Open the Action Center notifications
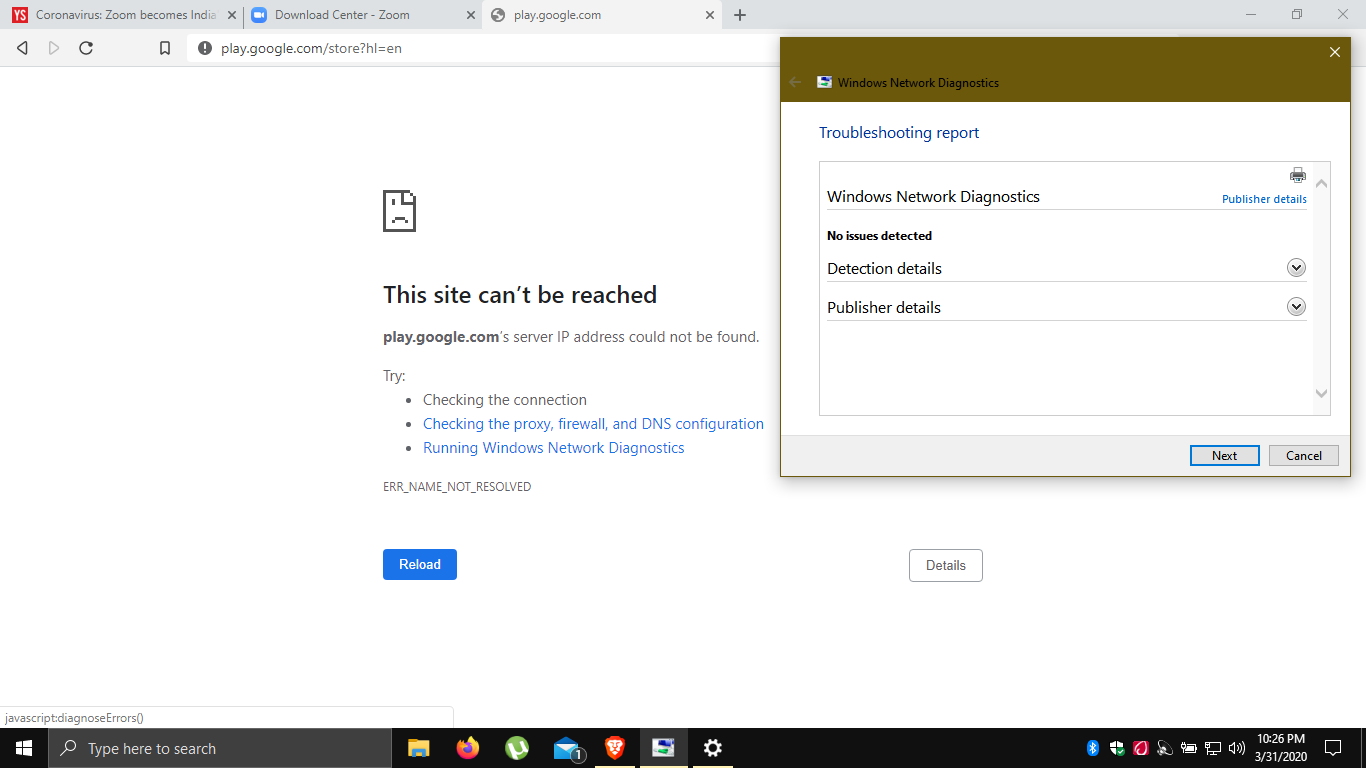1366x768 pixels. point(1333,748)
